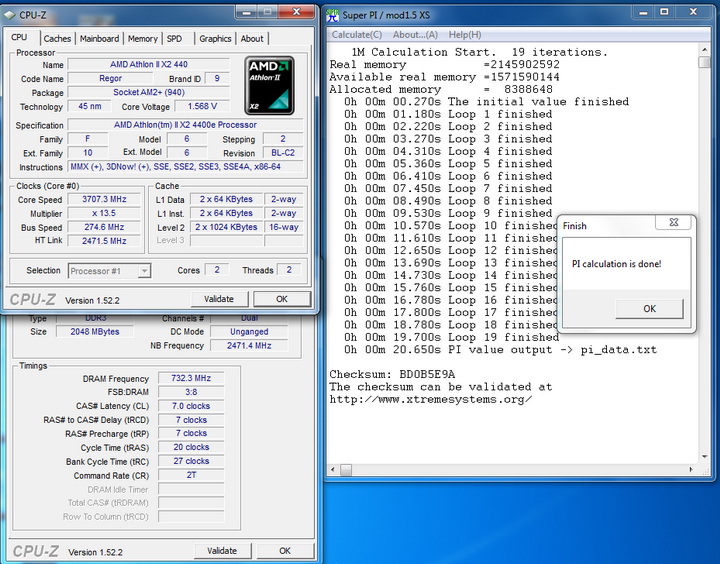
Task: Click the Super PI horizontal scrollbar thumb
Action: pos(346,470)
